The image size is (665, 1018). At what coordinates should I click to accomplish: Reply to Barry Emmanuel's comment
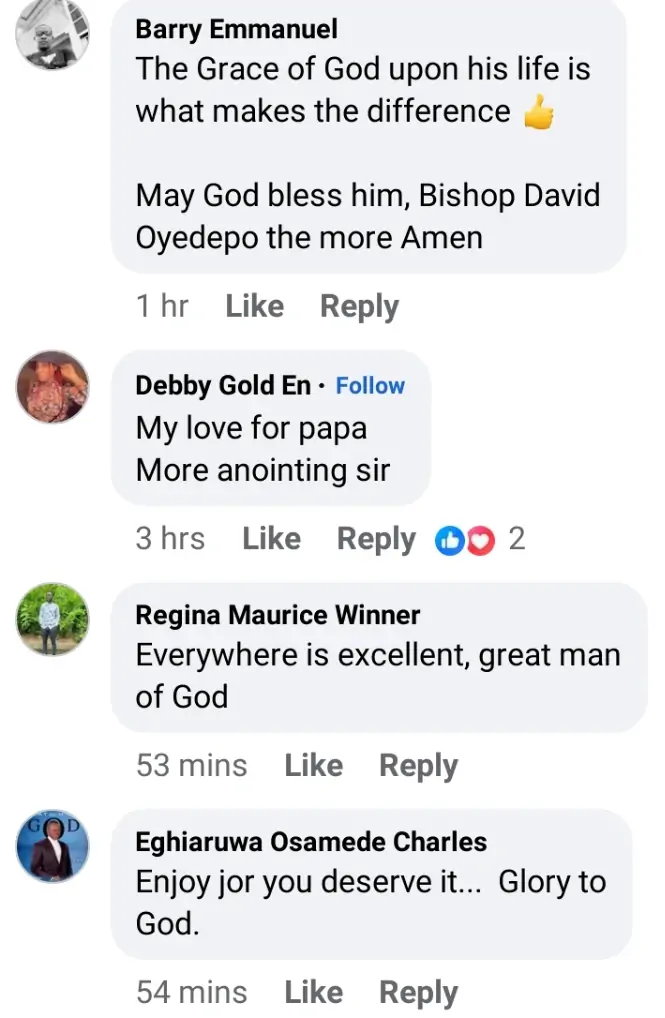(359, 306)
